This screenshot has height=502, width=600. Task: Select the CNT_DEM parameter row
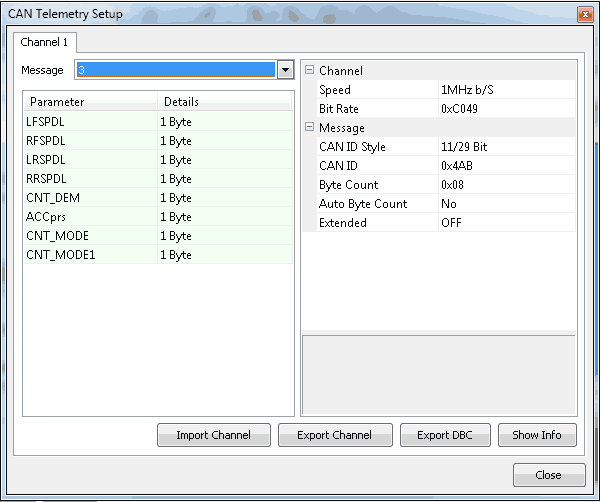pos(52,198)
